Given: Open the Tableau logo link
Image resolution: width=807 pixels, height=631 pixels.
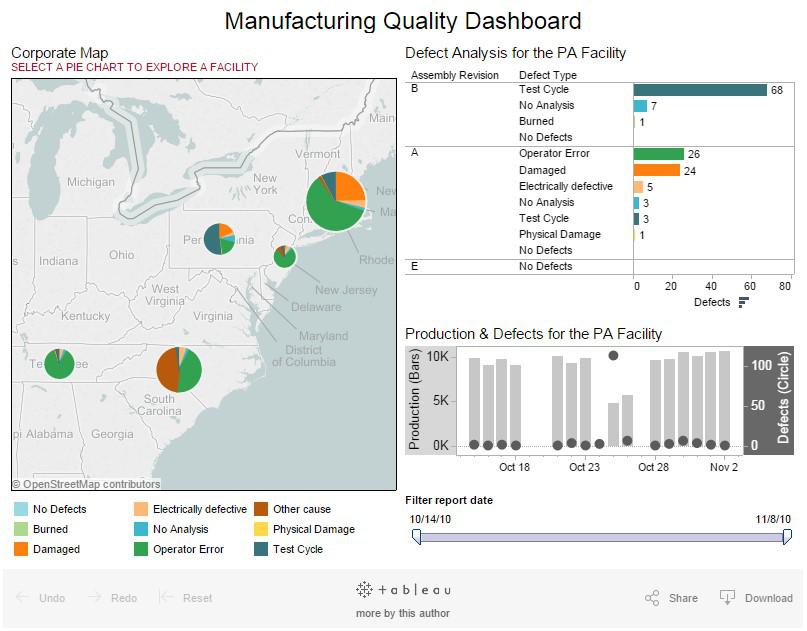Looking at the screenshot, I should (x=403, y=590).
